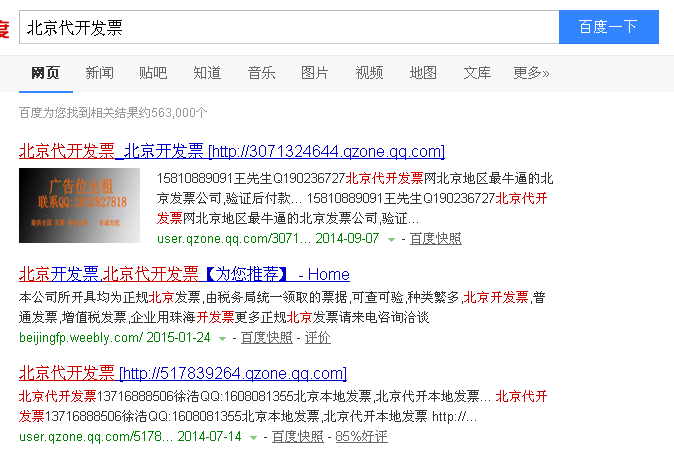Open 百度快照 for beijingfp.weebly.com result
Image resolution: width=674 pixels, height=456 pixels.
point(267,338)
